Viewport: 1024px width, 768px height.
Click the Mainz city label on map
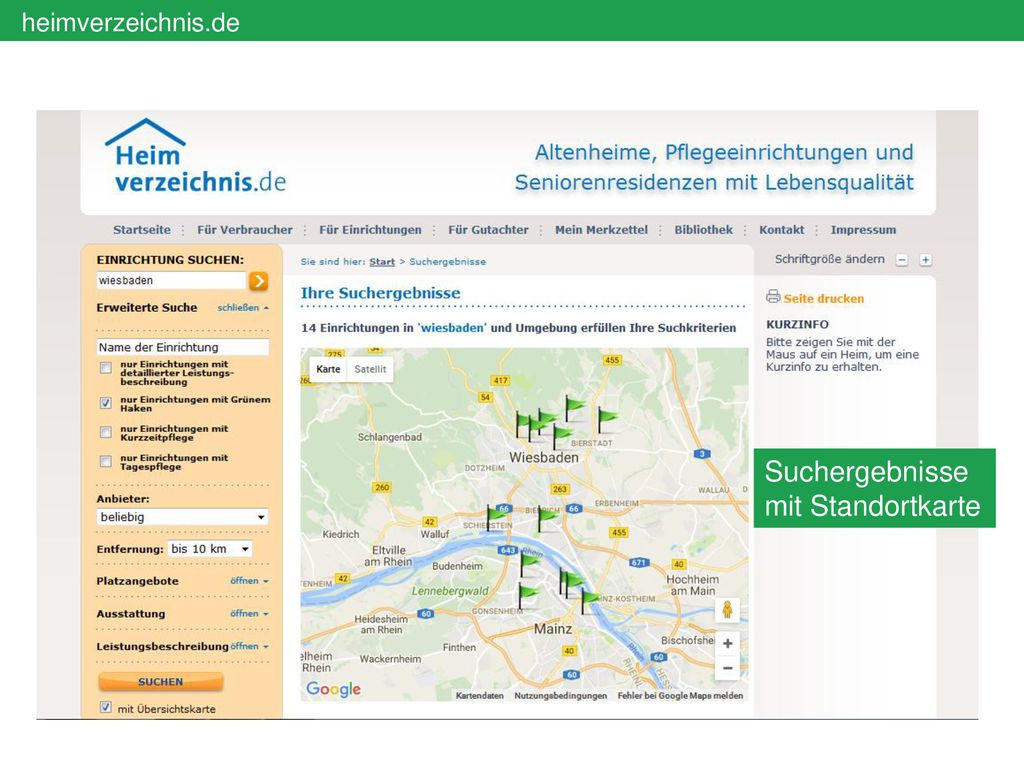pos(552,629)
